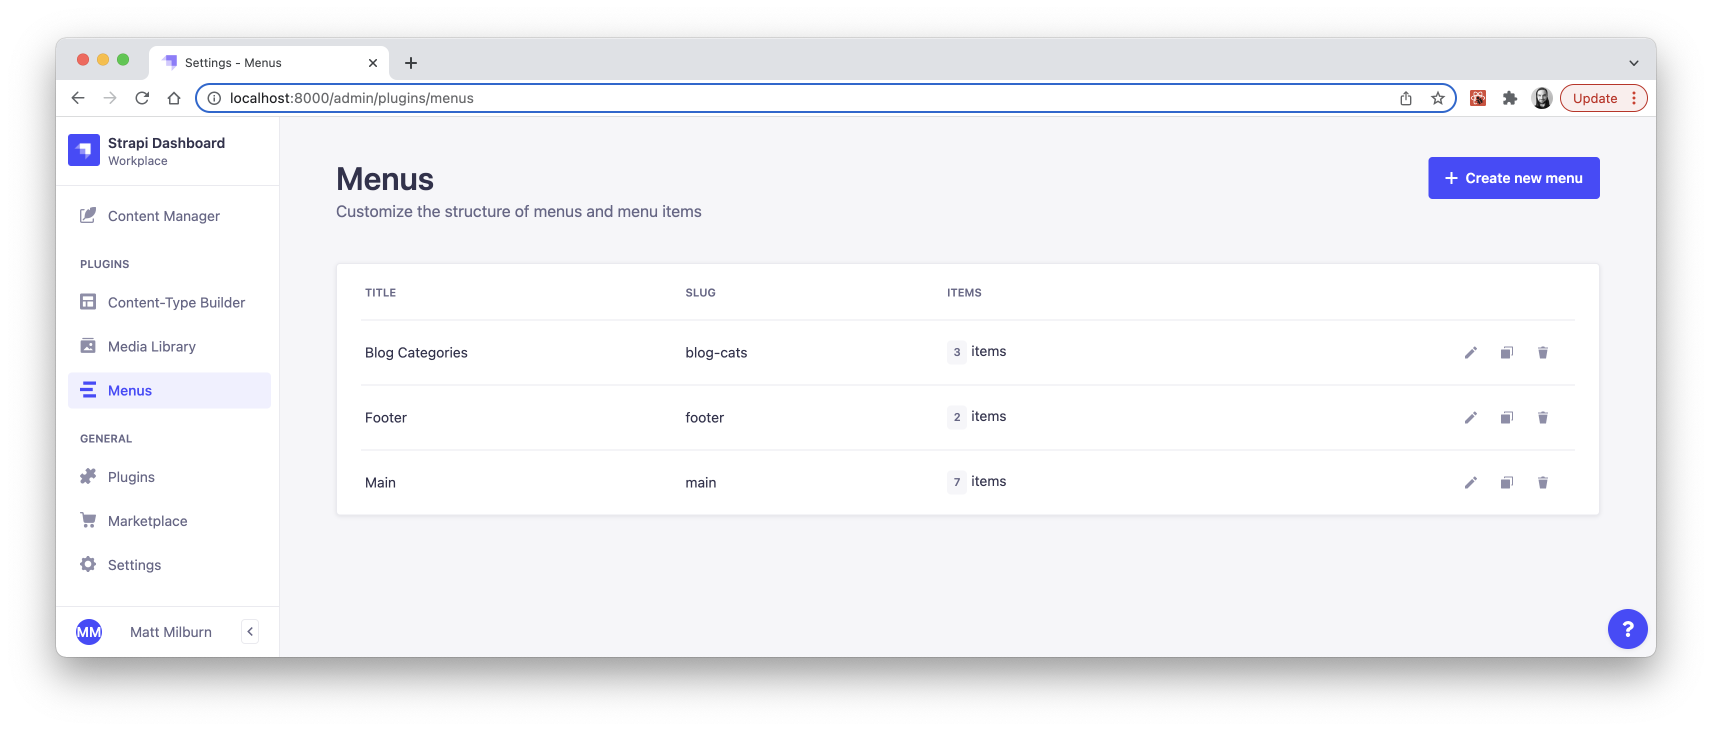Open the help question mark button
Viewport: 1712px width, 731px height.
[x=1627, y=629]
